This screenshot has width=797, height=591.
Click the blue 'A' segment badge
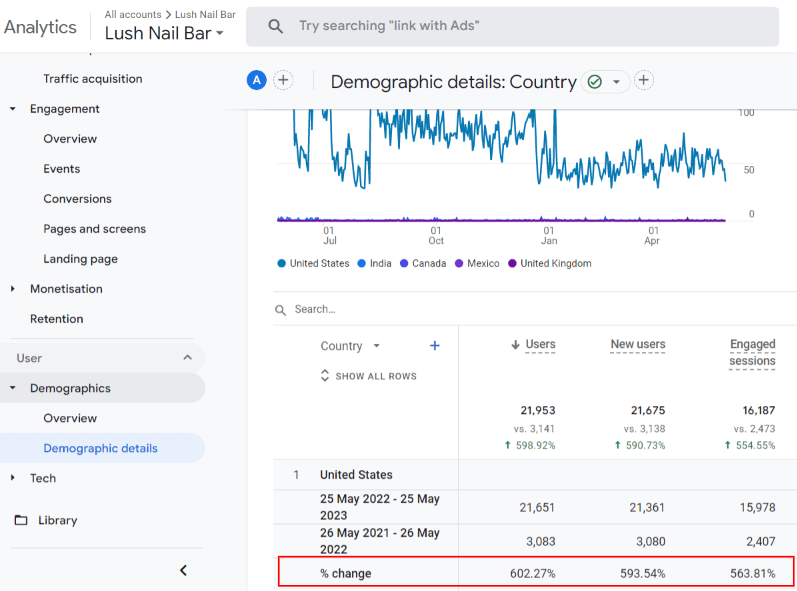point(257,81)
